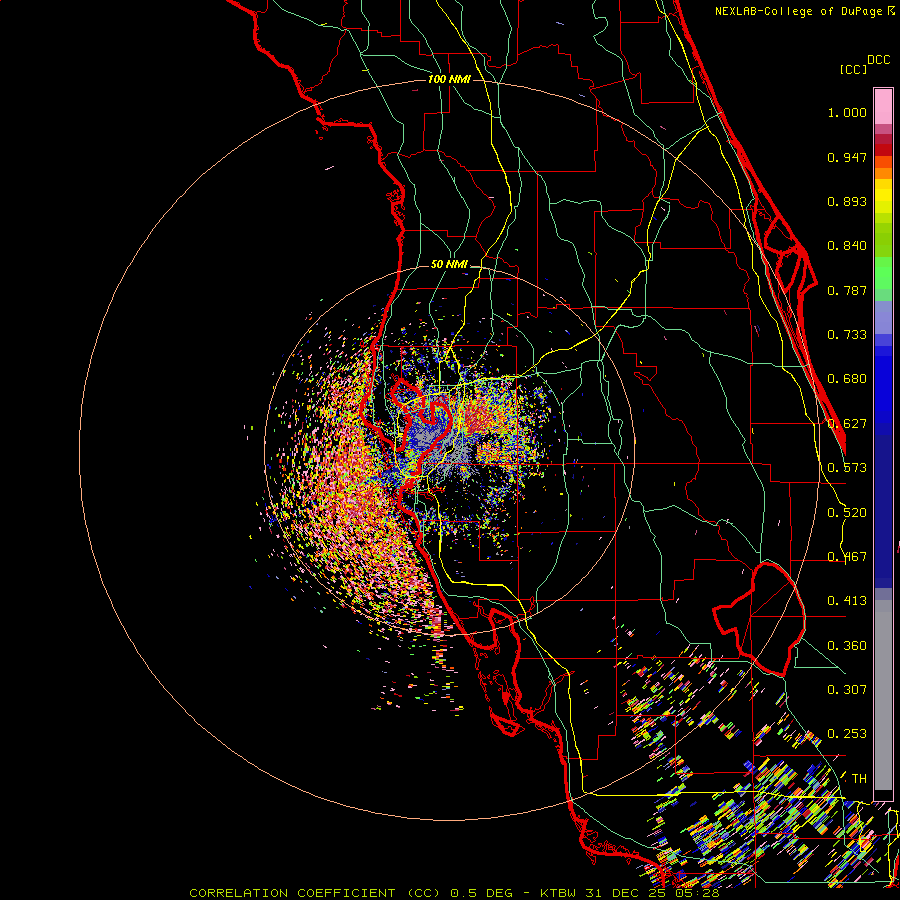Click the 50 NMI range ring label
Viewport: 900px width, 900px height.
(449, 265)
